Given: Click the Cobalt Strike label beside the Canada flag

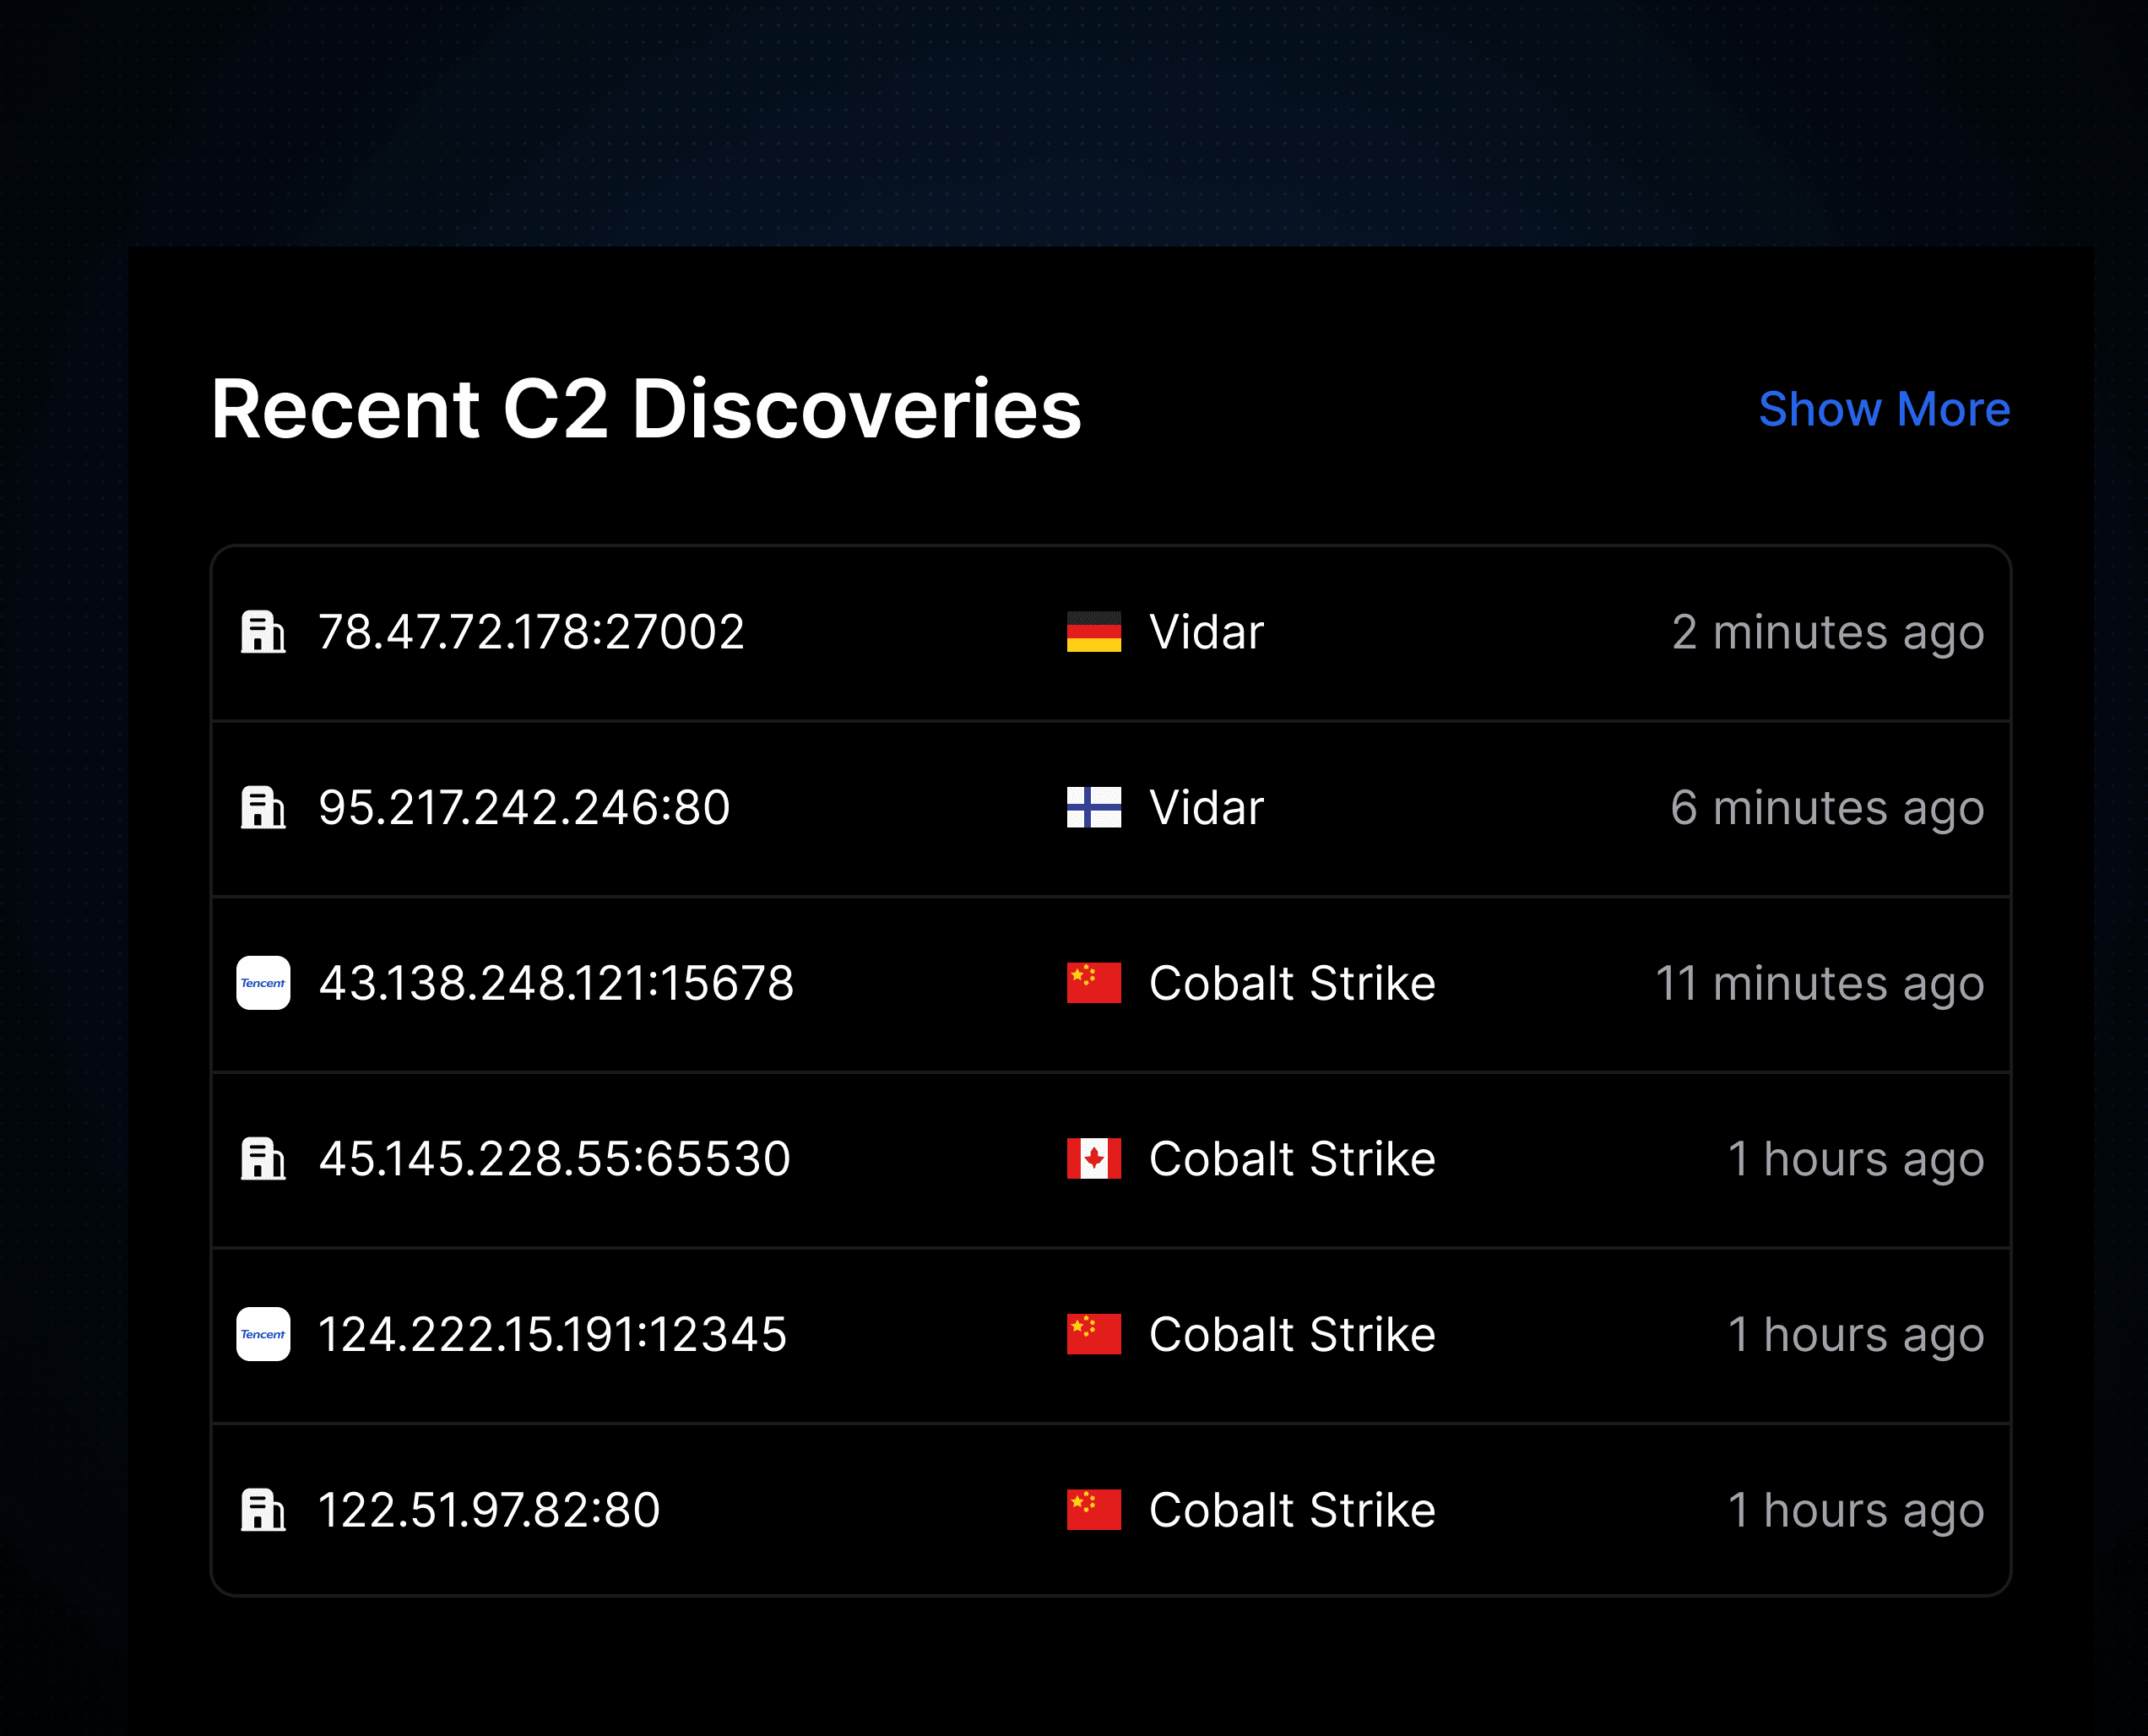Looking at the screenshot, I should (x=1292, y=1158).
